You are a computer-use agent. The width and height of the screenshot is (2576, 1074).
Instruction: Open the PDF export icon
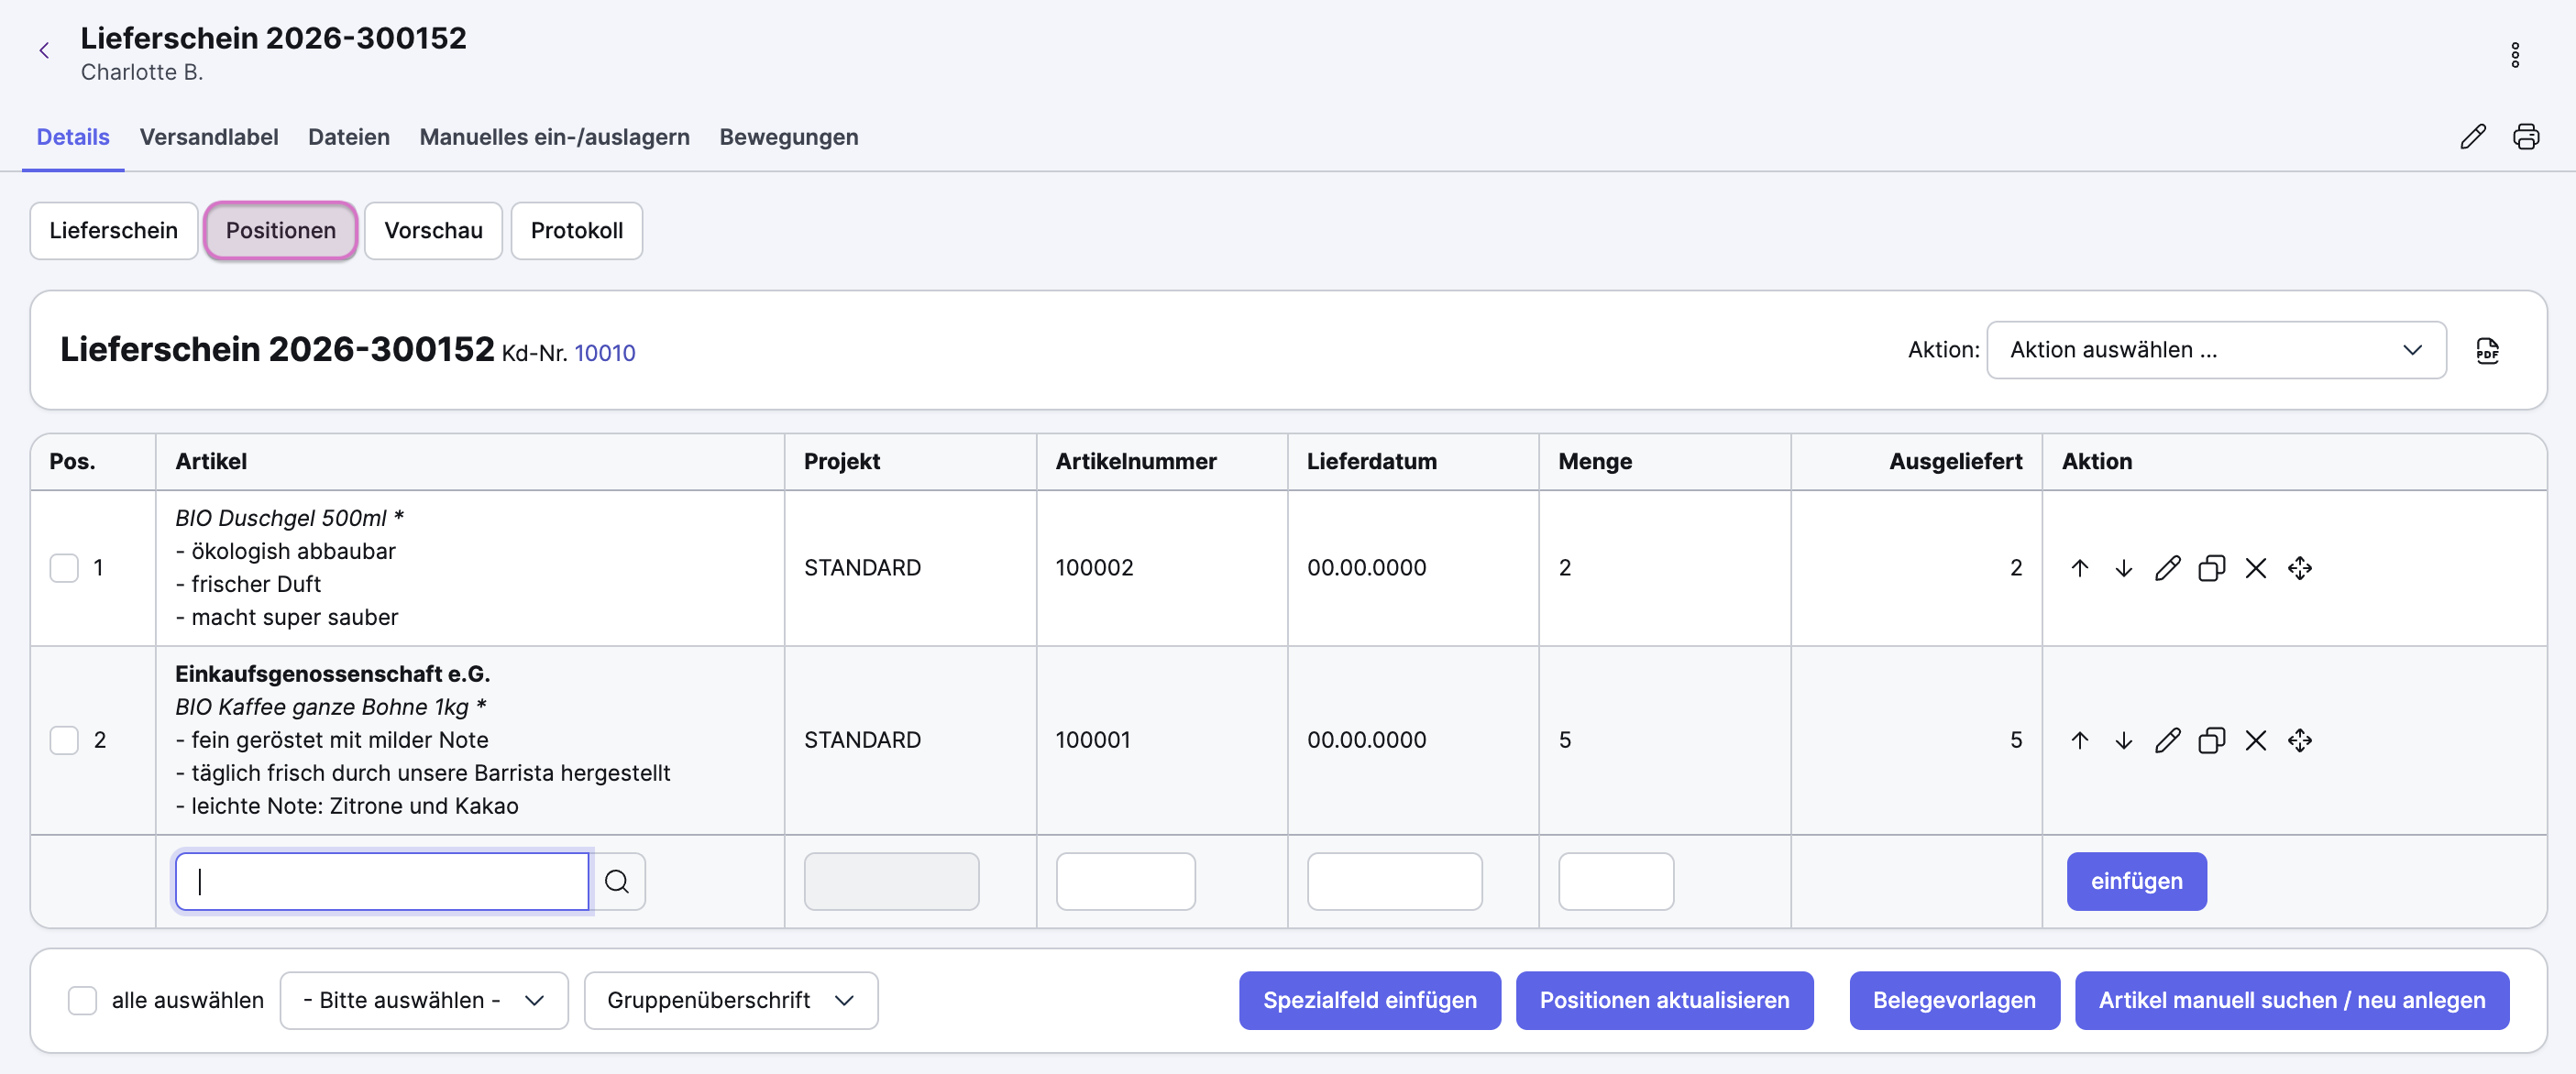tap(2487, 351)
